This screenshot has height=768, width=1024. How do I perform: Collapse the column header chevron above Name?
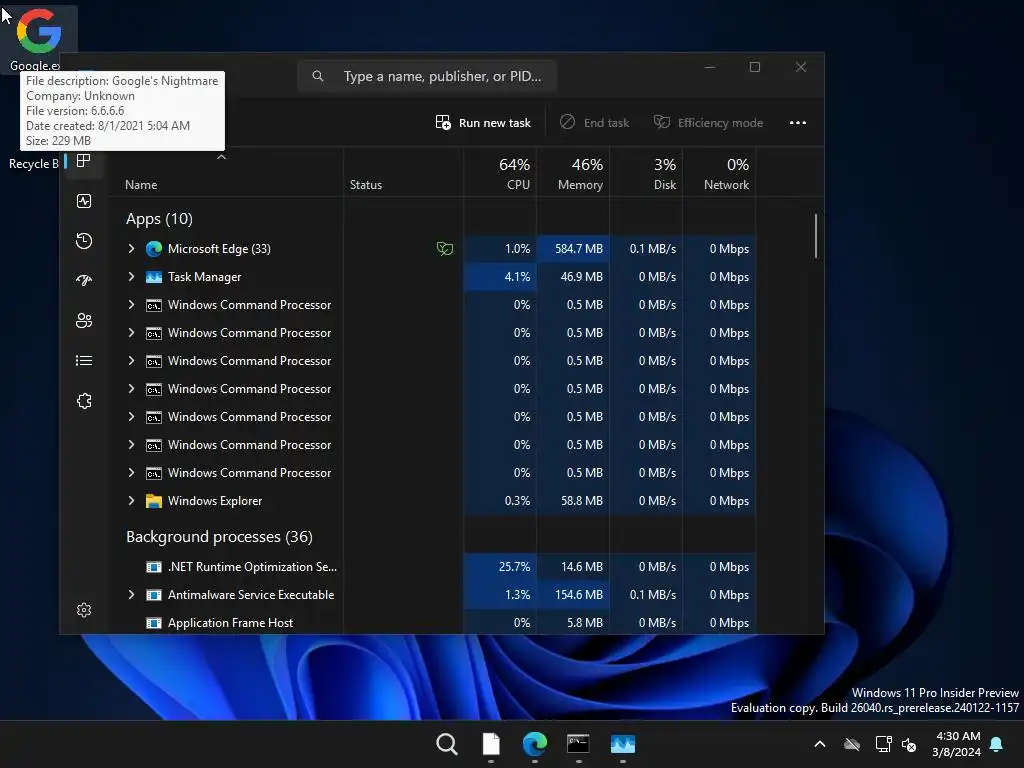point(221,157)
